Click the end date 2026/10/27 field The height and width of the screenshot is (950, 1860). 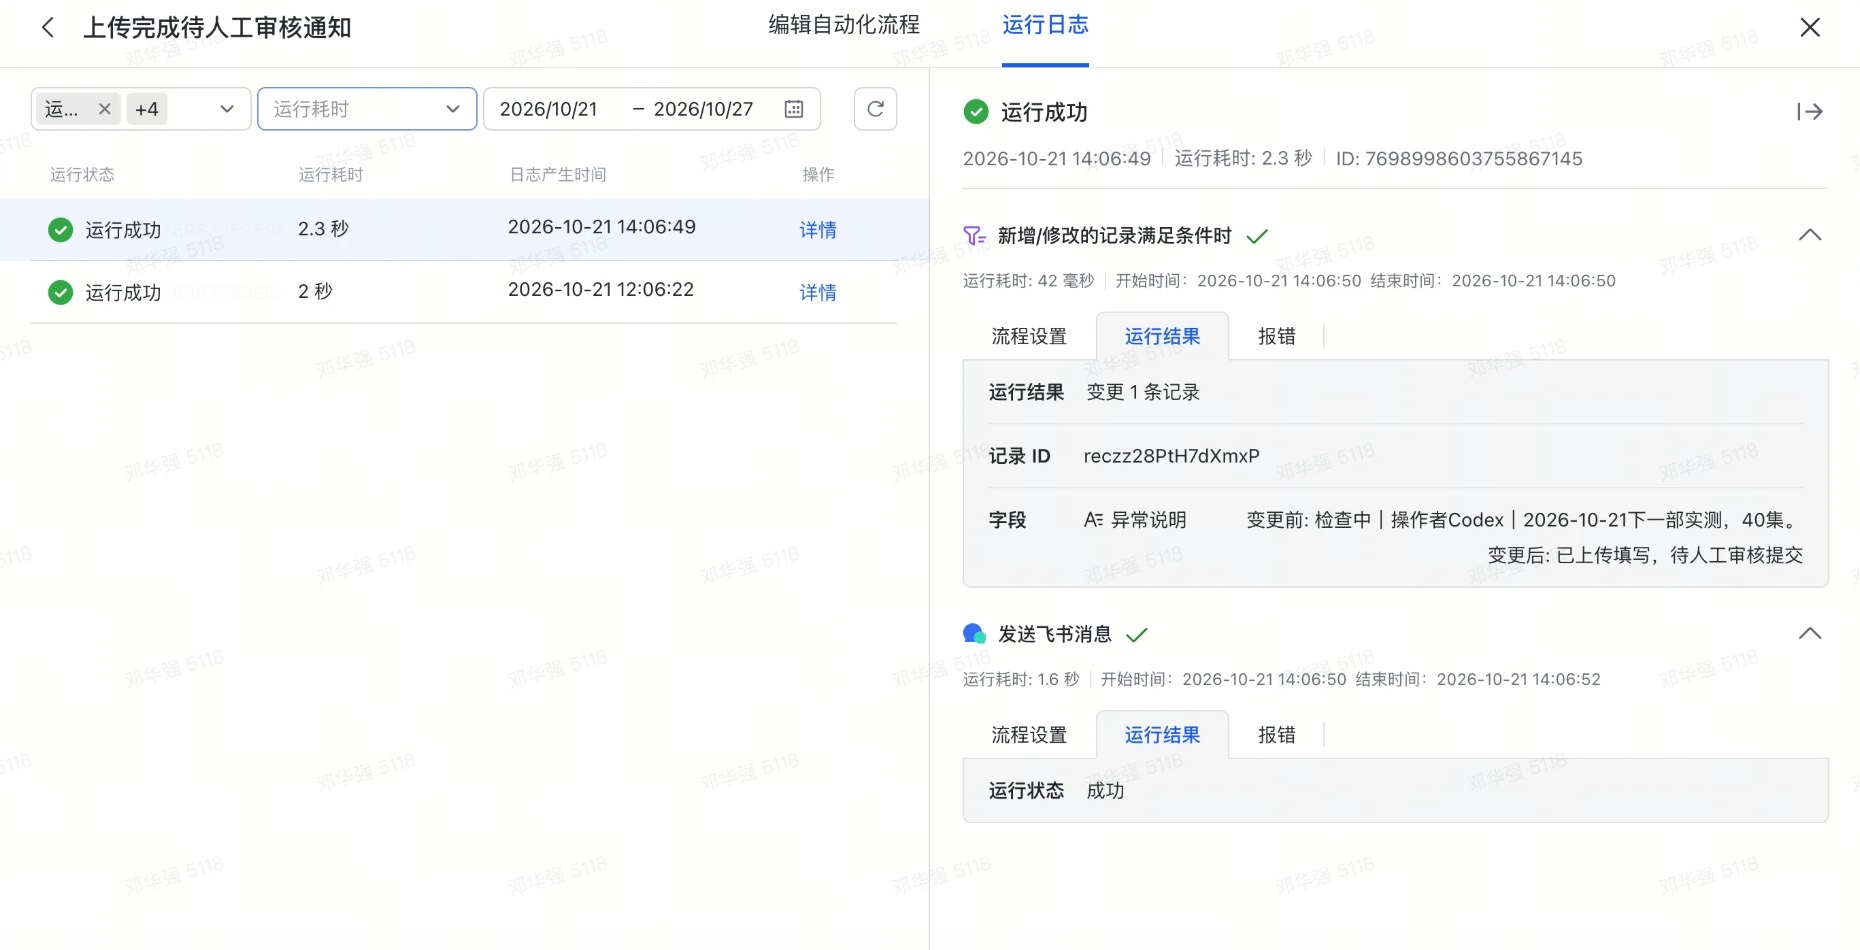(703, 109)
